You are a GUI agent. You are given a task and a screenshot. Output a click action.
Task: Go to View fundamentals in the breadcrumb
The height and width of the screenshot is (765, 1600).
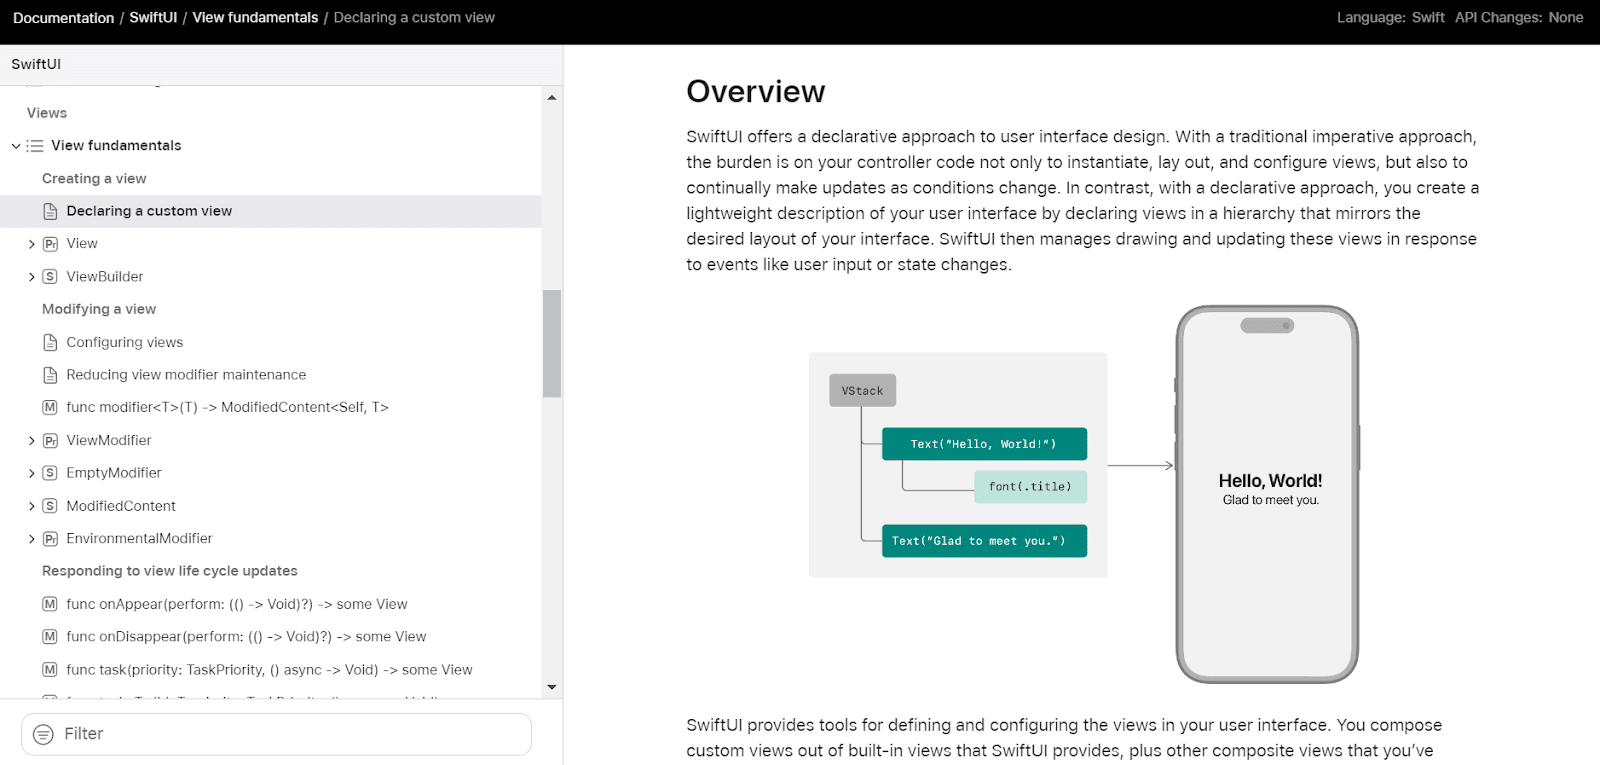[x=255, y=18]
